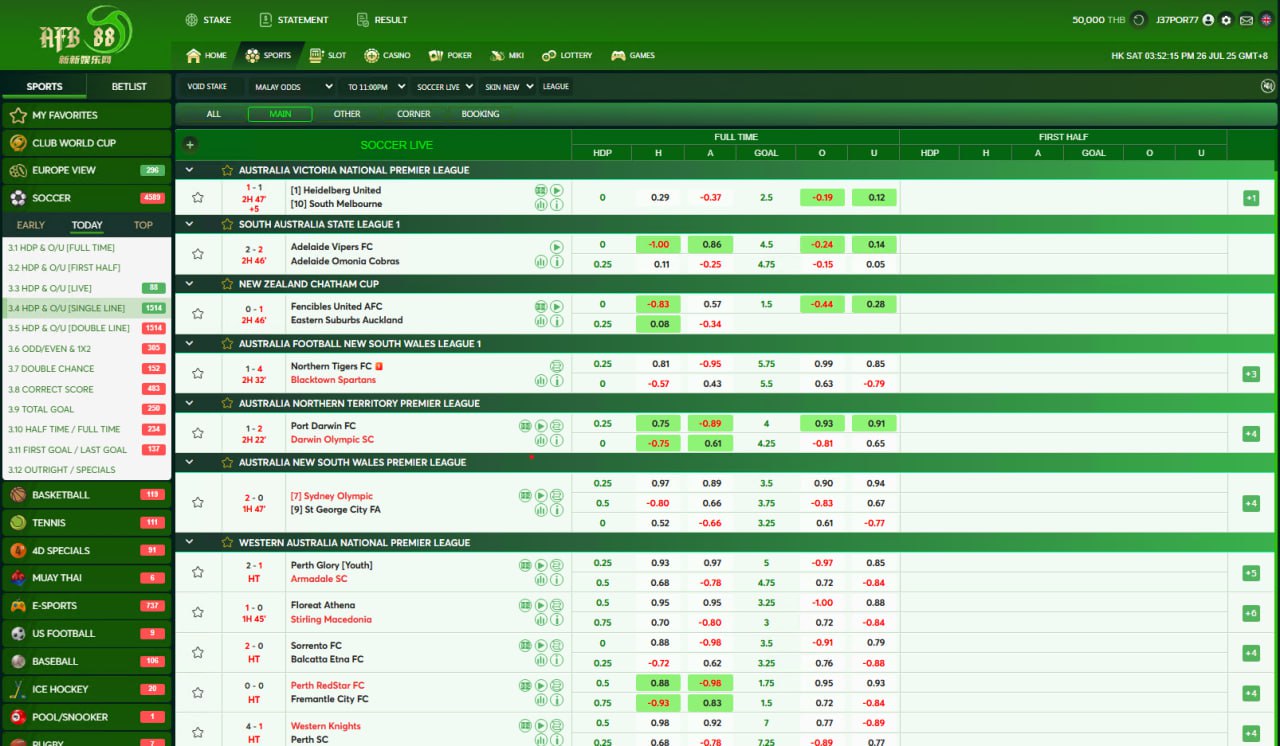Open the LOTTERY menu
The image size is (1280, 746).
[x=567, y=55]
